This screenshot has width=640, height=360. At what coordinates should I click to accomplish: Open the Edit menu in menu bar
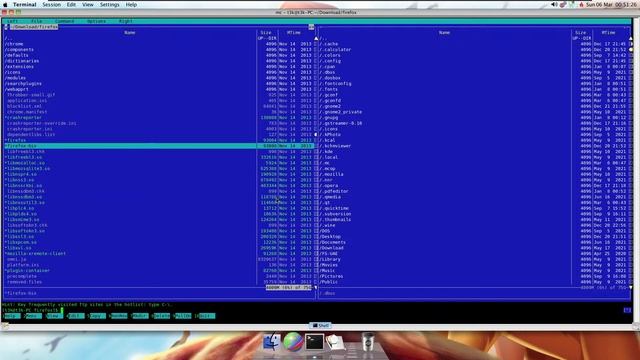[71, 4]
